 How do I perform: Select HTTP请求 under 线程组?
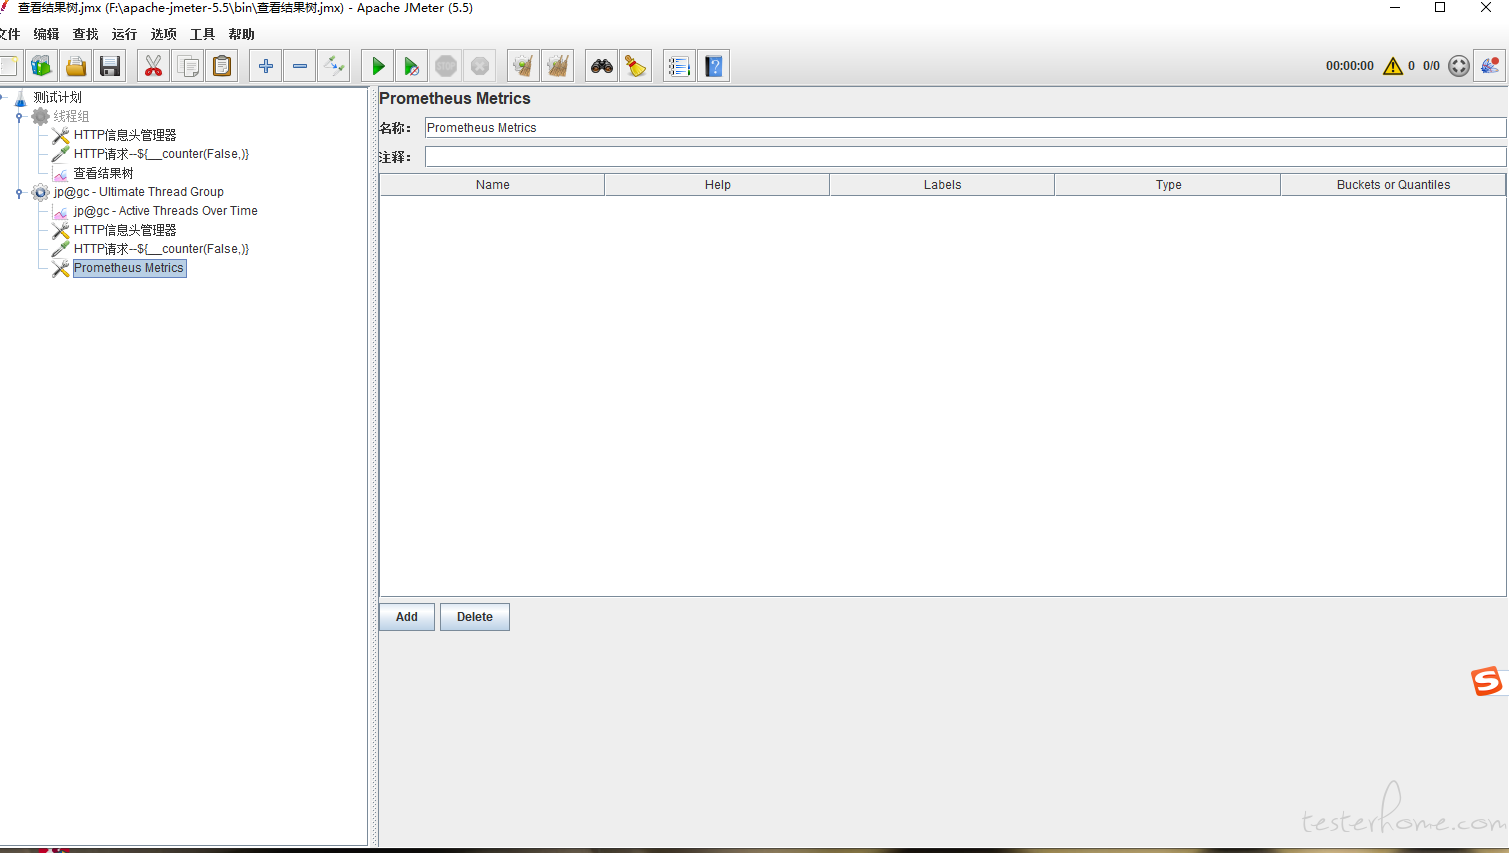pos(161,154)
